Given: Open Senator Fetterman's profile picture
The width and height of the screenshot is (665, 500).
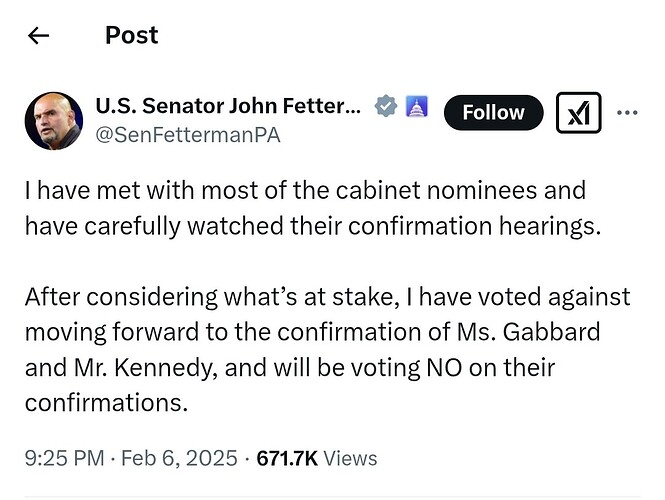Looking at the screenshot, I should tap(54, 121).
